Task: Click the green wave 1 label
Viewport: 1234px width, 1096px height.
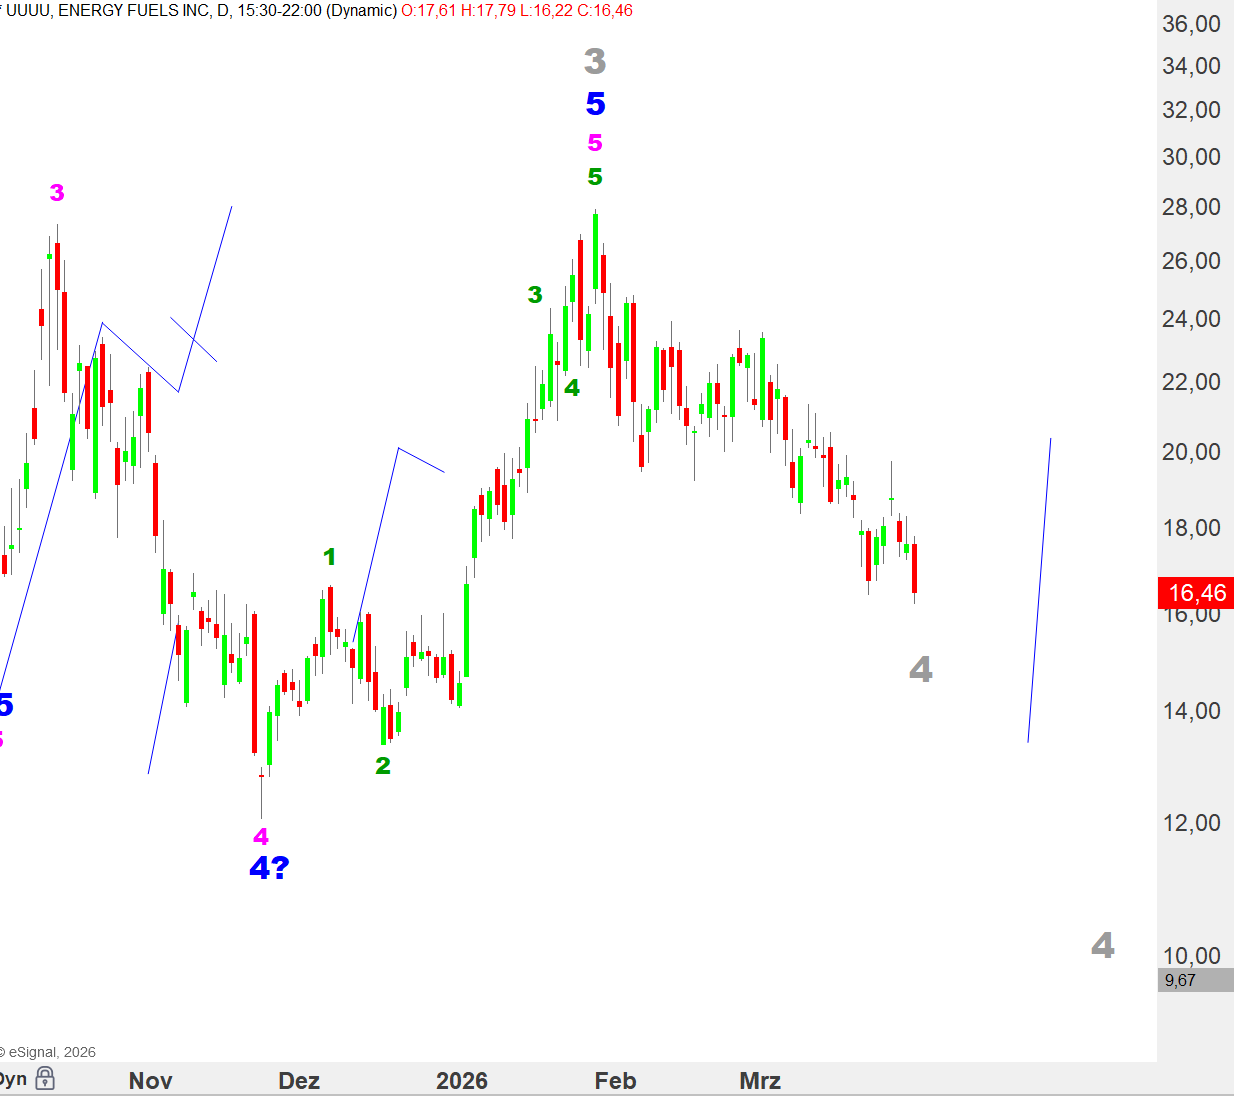Action: 330,557
